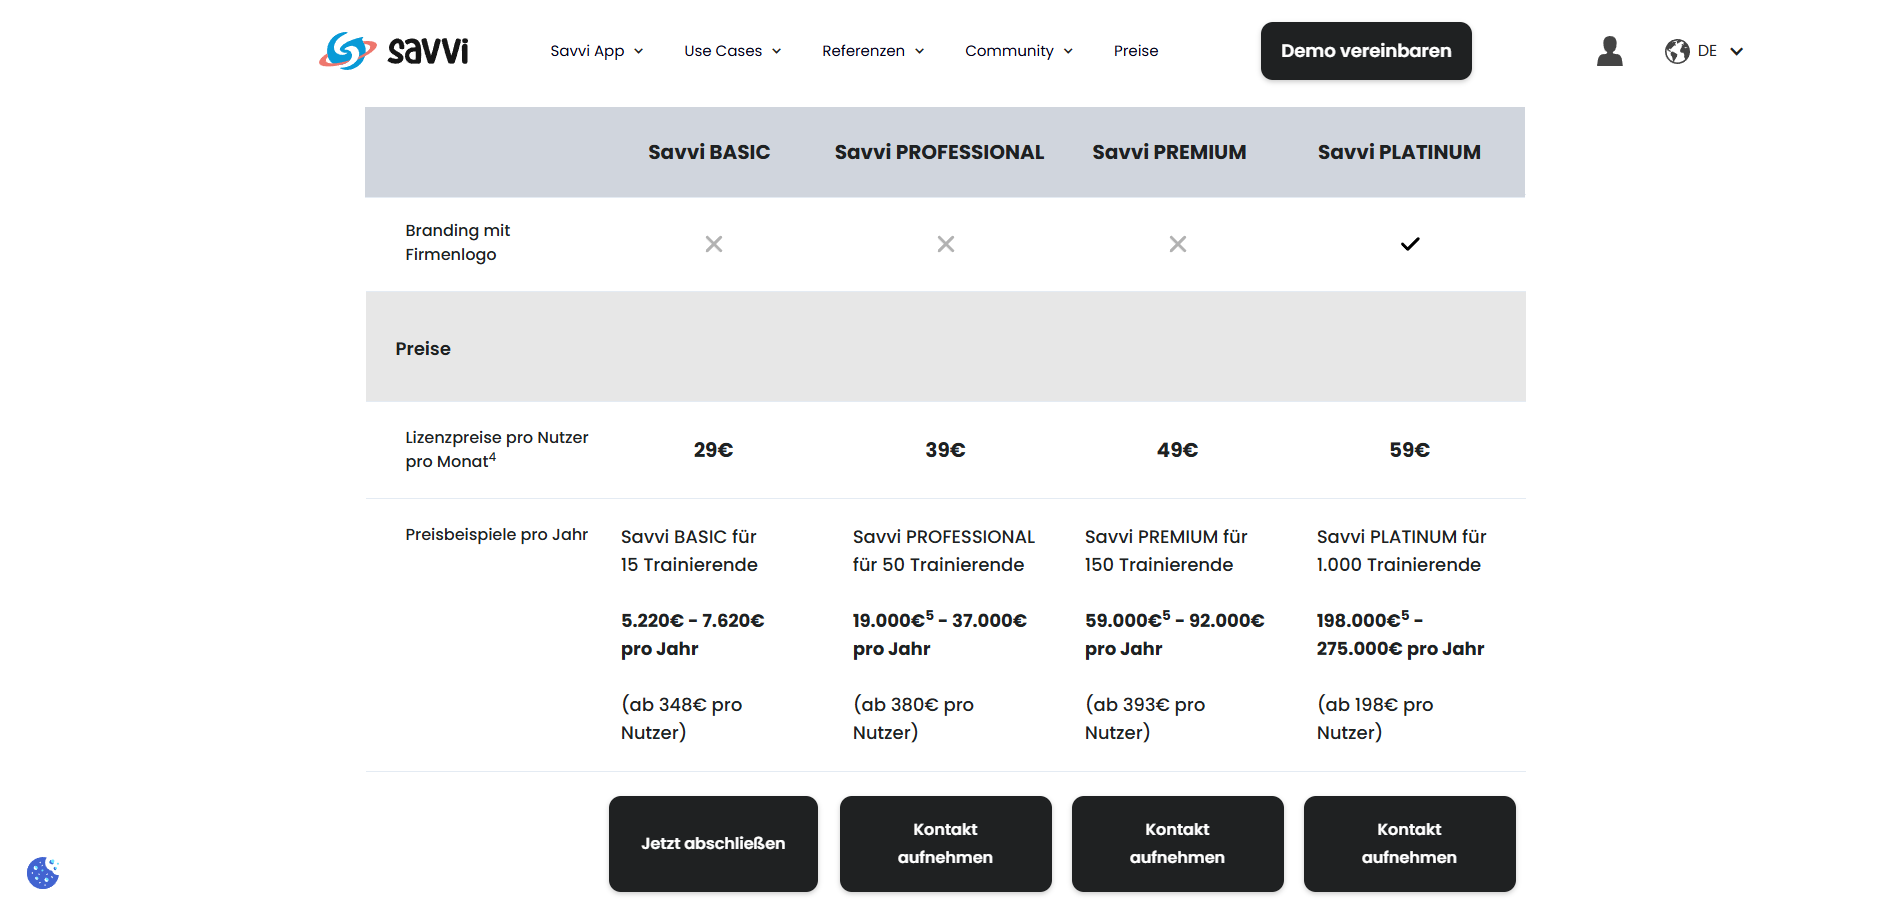Click Kontakt aufnehmen under Savvi PROFESSIONAL

[x=945, y=843]
